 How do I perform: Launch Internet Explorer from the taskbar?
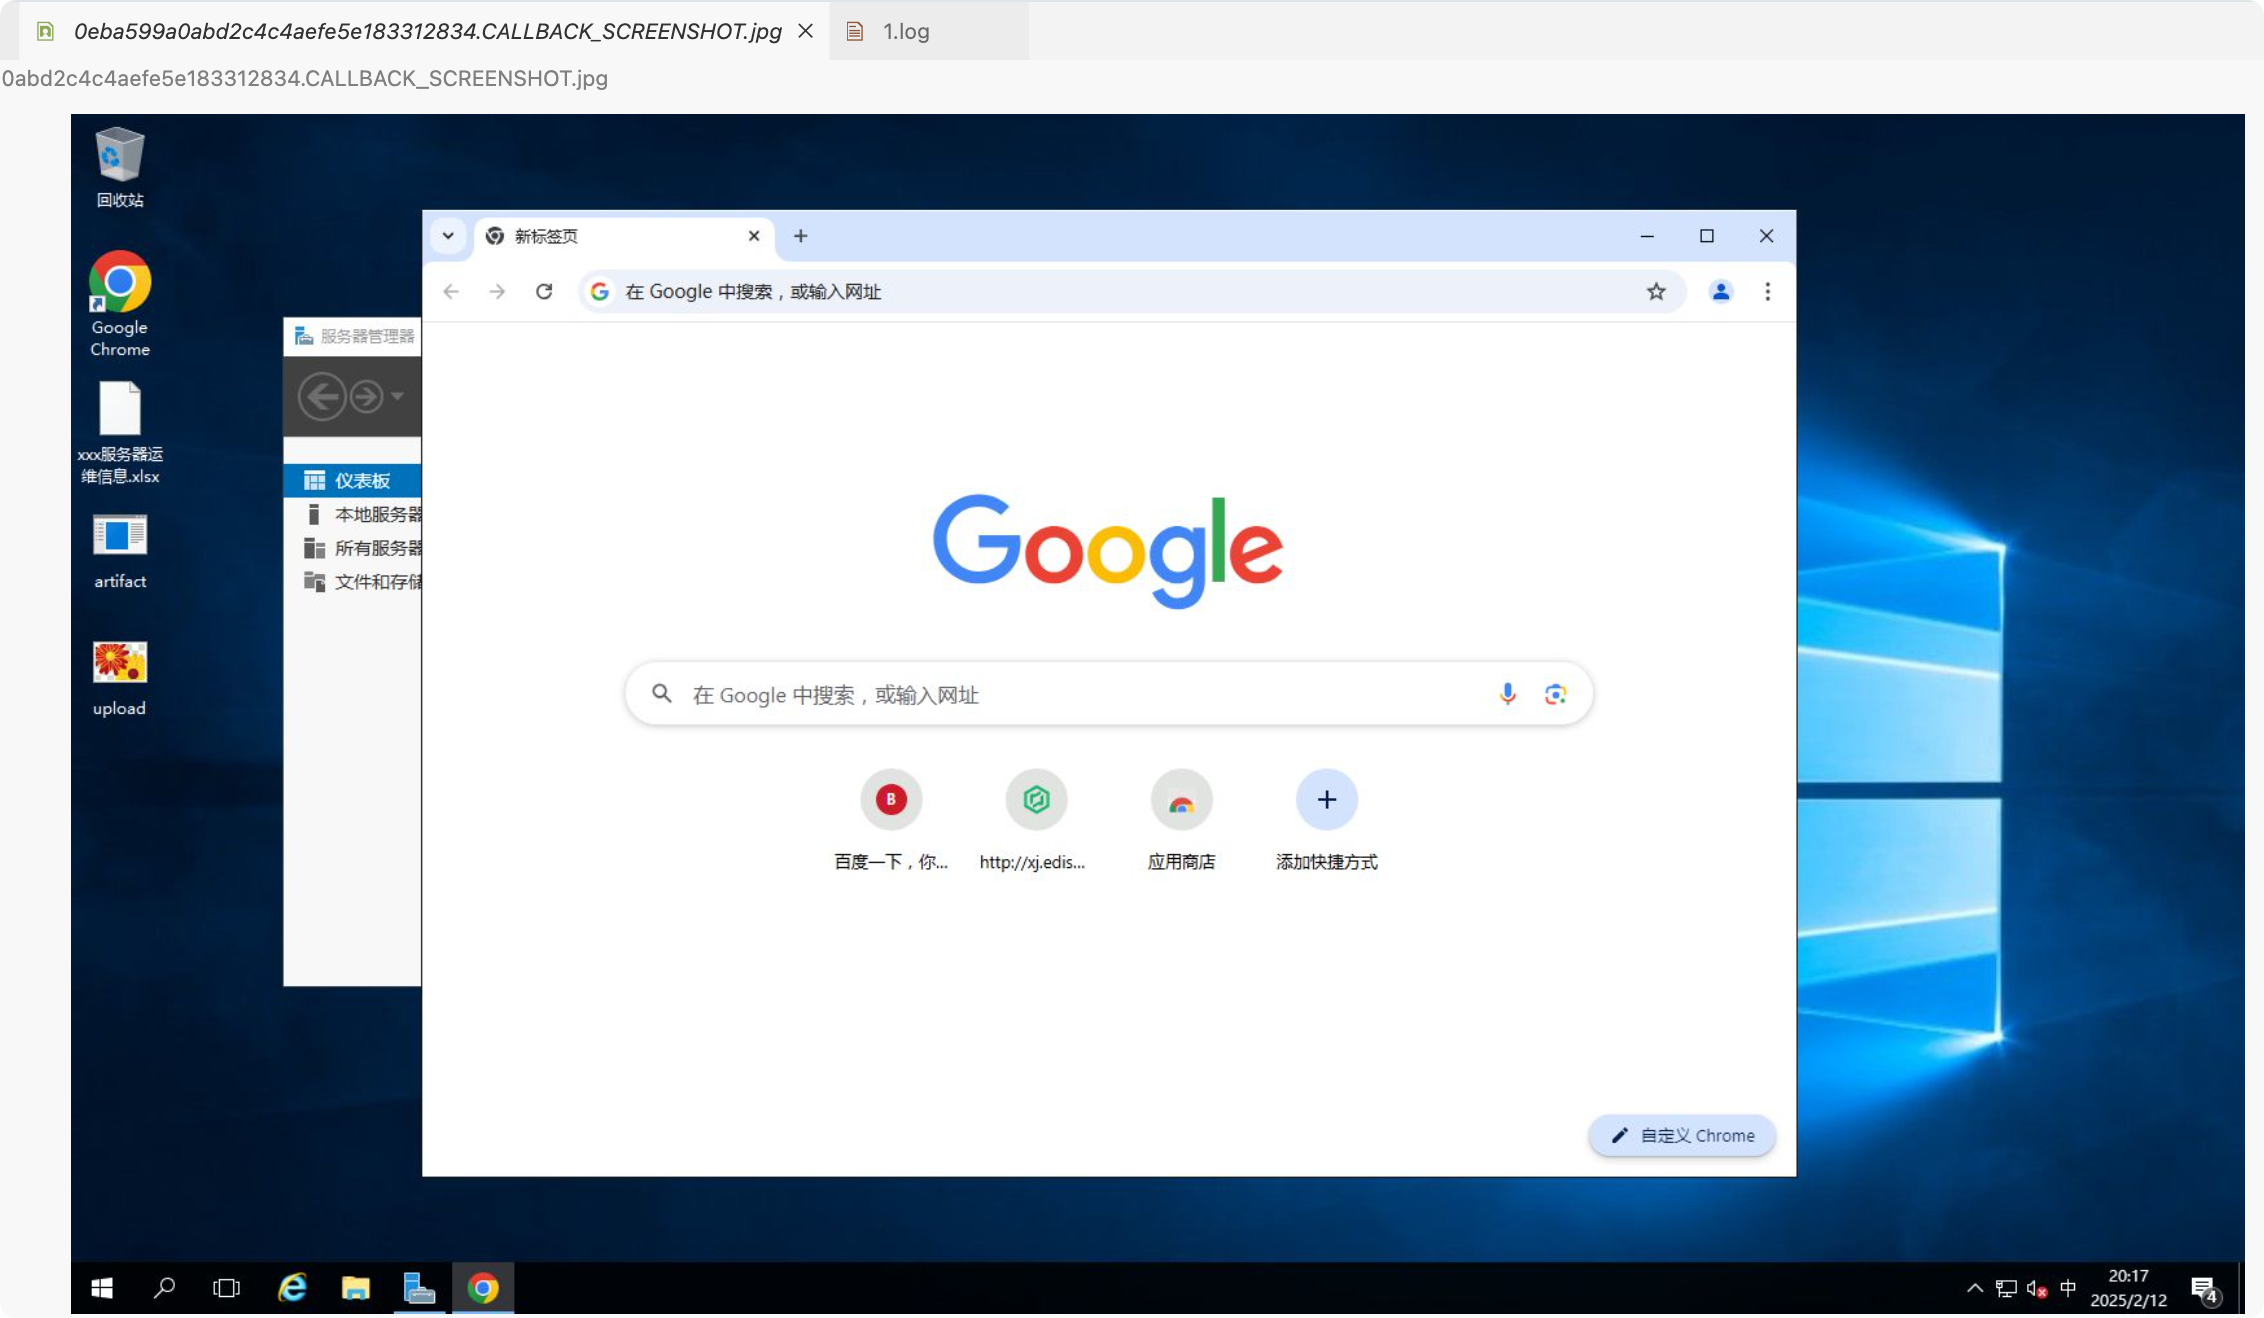coord(292,1288)
